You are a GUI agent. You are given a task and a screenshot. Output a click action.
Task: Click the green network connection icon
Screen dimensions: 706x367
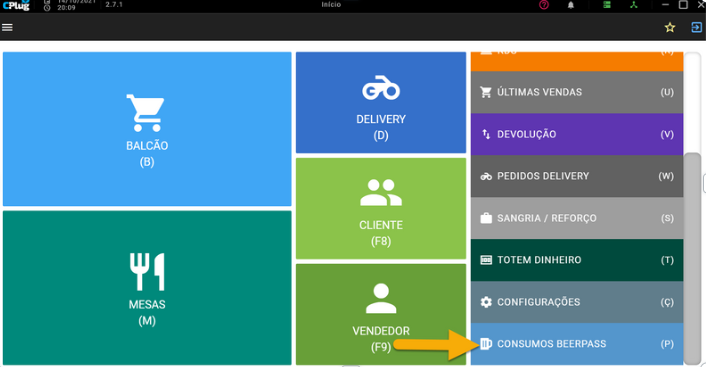(634, 5)
